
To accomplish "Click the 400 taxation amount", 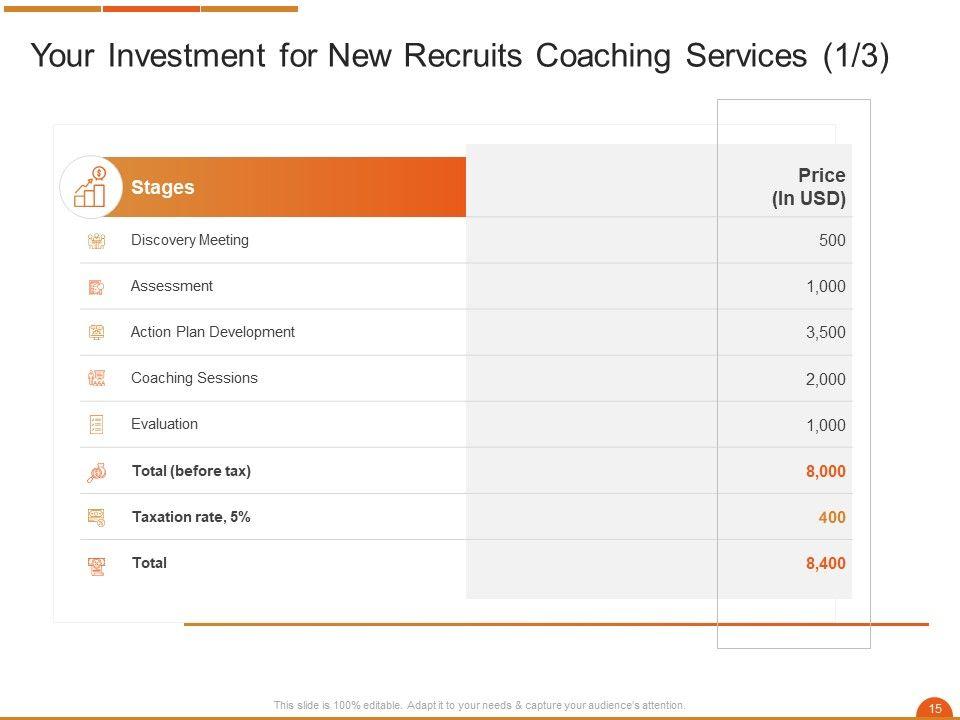I will [832, 517].
